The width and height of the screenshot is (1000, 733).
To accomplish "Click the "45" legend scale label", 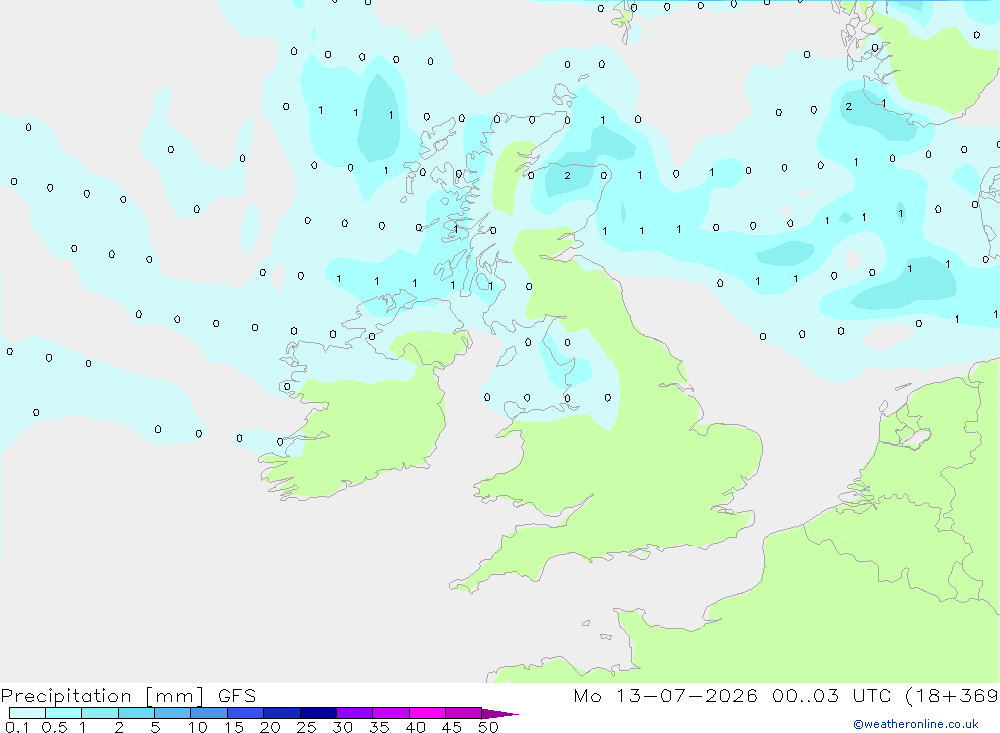I will (452, 727).
